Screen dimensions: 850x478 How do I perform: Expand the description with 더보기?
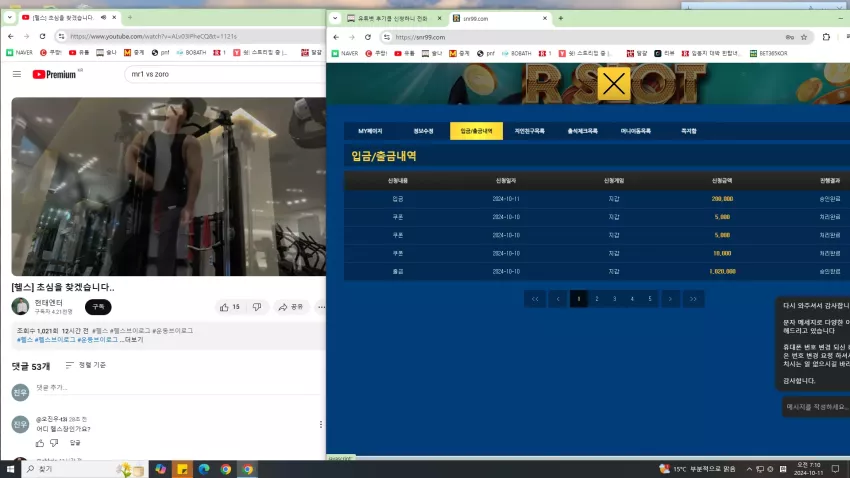[x=134, y=340]
